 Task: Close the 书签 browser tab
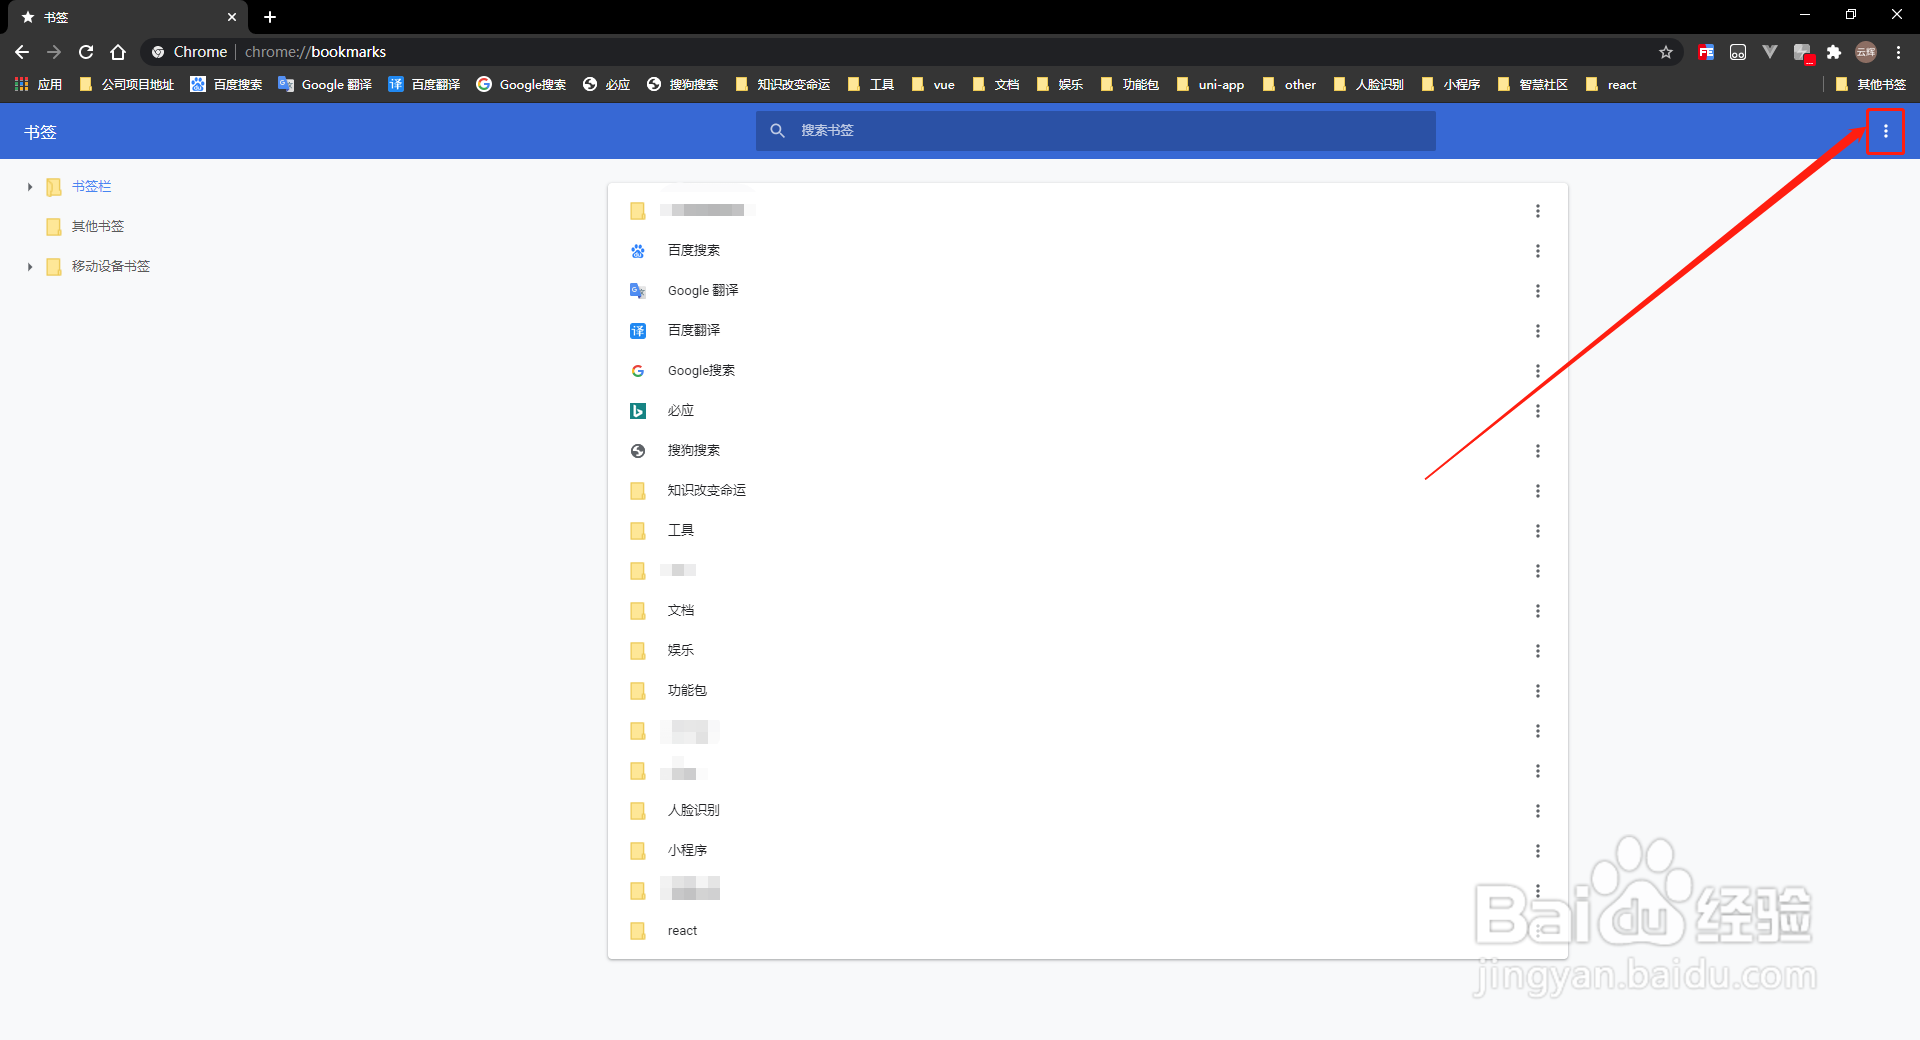click(232, 17)
